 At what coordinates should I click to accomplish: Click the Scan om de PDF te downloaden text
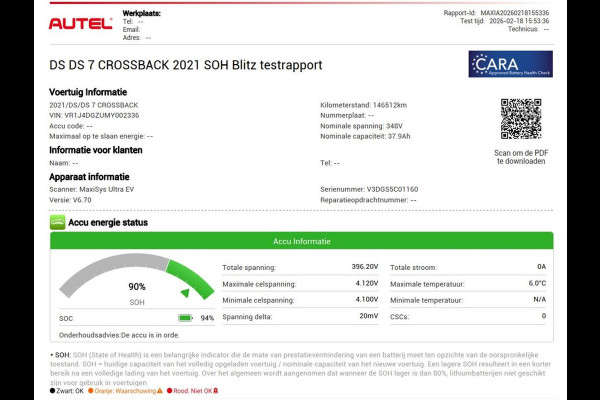point(520,157)
